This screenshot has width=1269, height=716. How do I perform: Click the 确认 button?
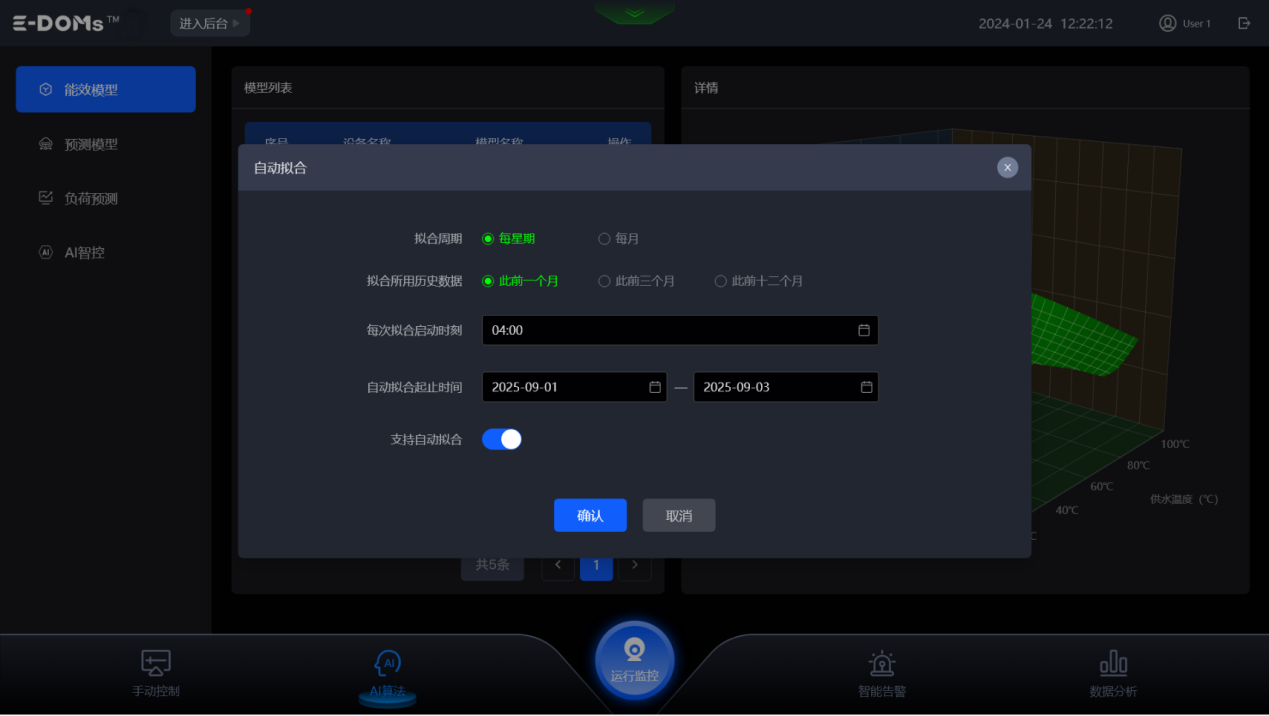click(x=590, y=516)
